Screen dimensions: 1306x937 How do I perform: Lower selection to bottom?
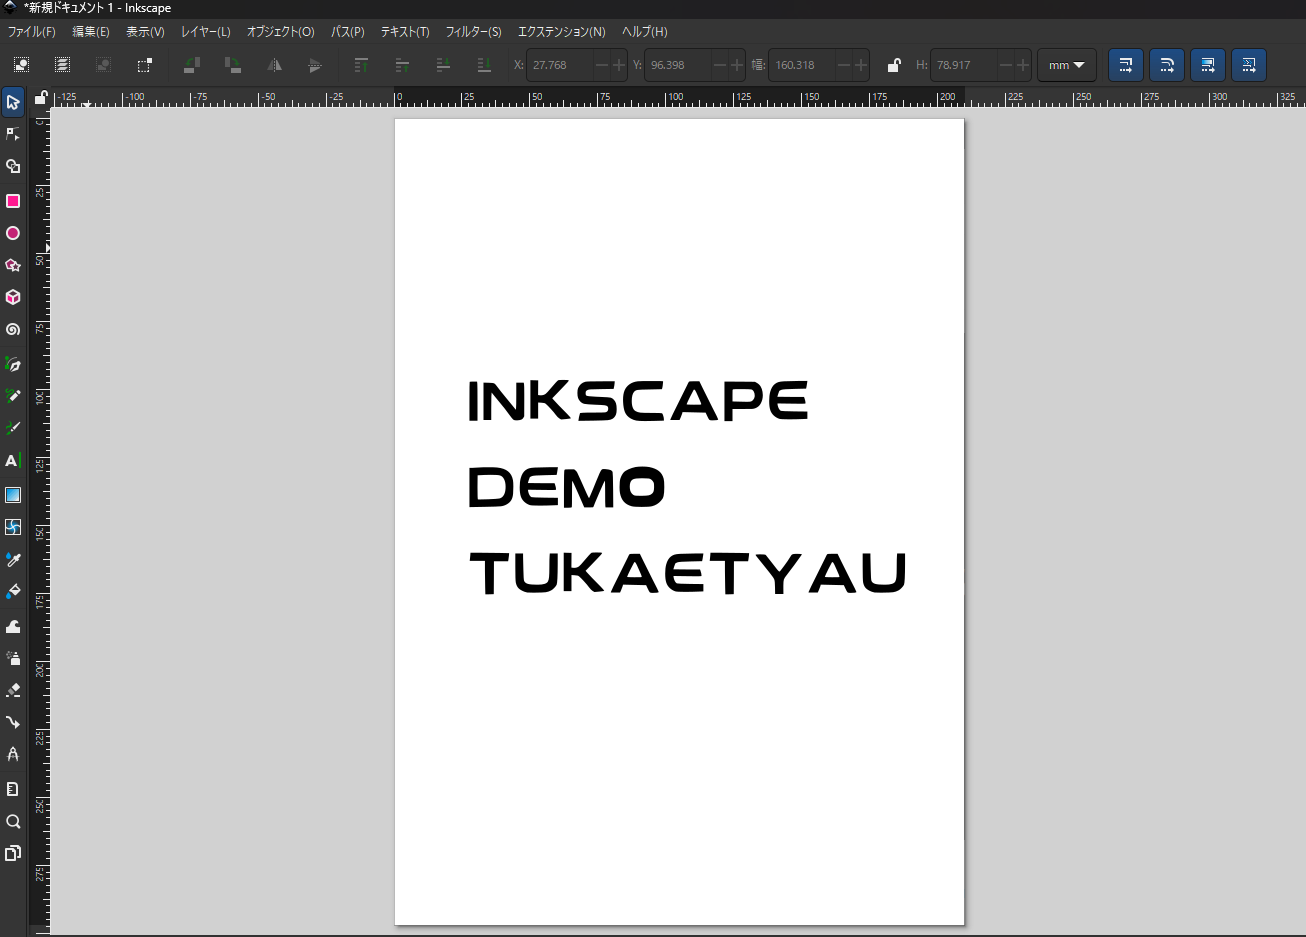(485, 65)
